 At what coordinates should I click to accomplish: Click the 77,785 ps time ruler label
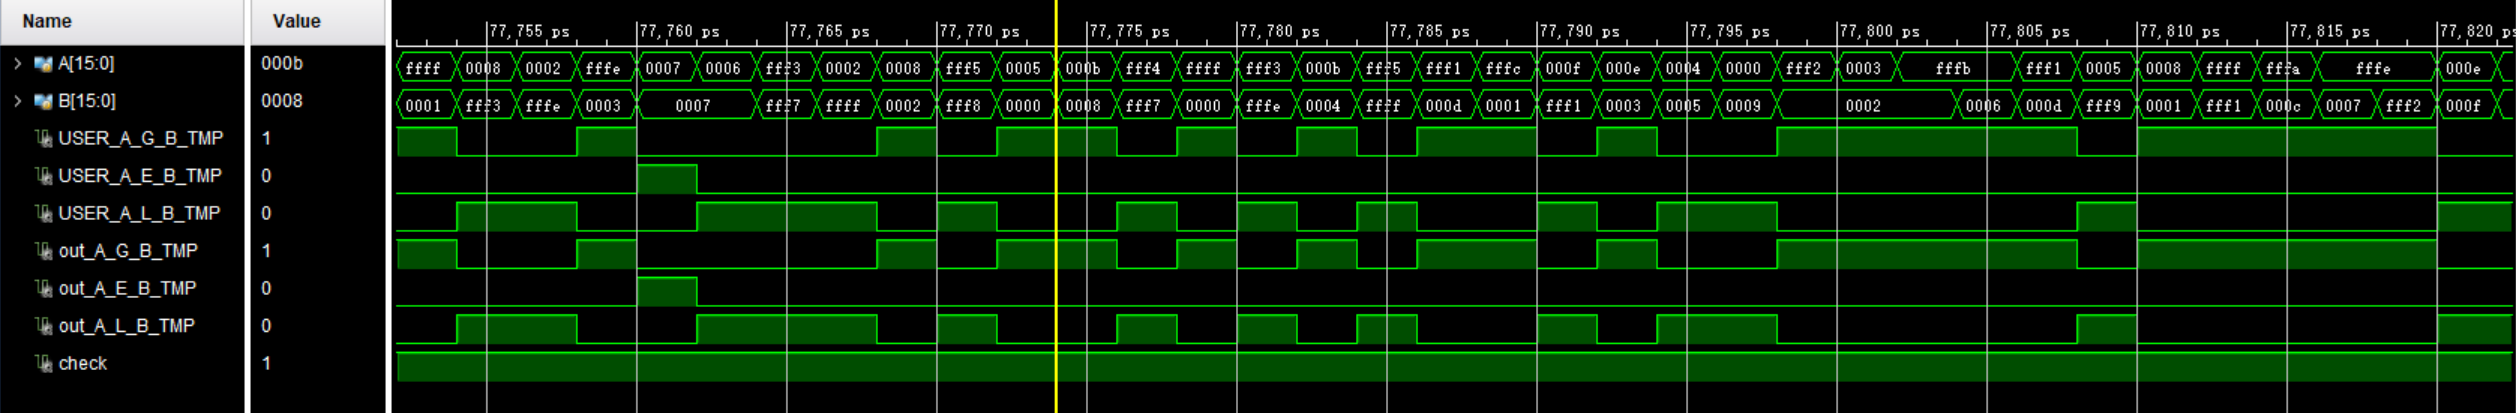(x=1430, y=32)
